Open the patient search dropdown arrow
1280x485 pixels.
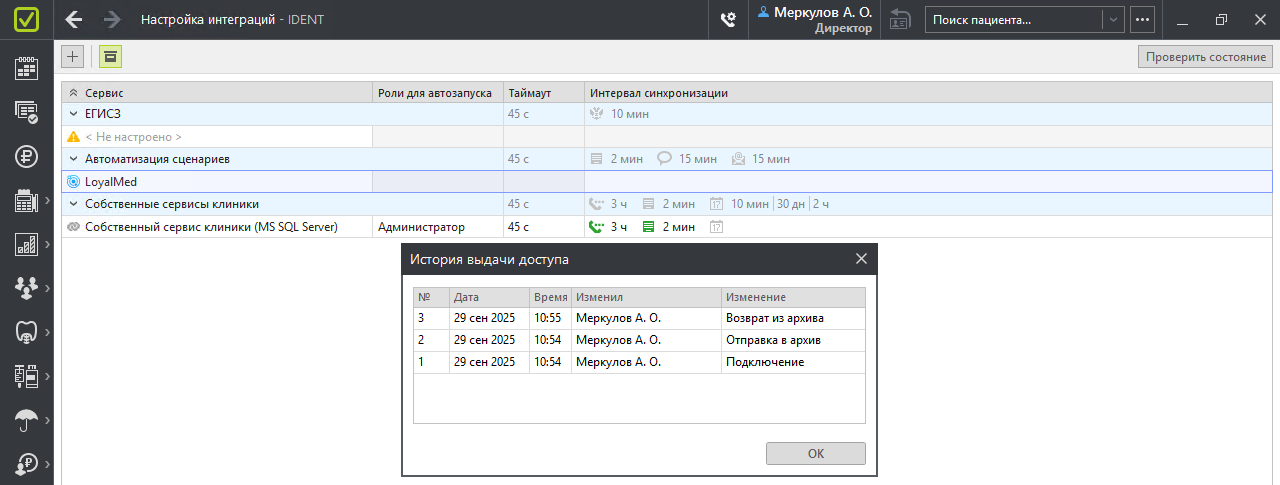click(1114, 20)
